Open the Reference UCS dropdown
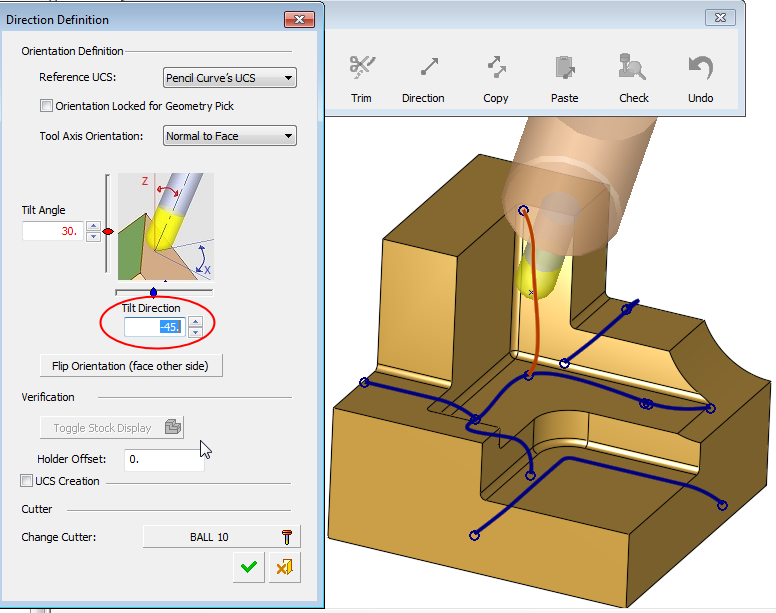The height and width of the screenshot is (613, 776). click(x=229, y=78)
